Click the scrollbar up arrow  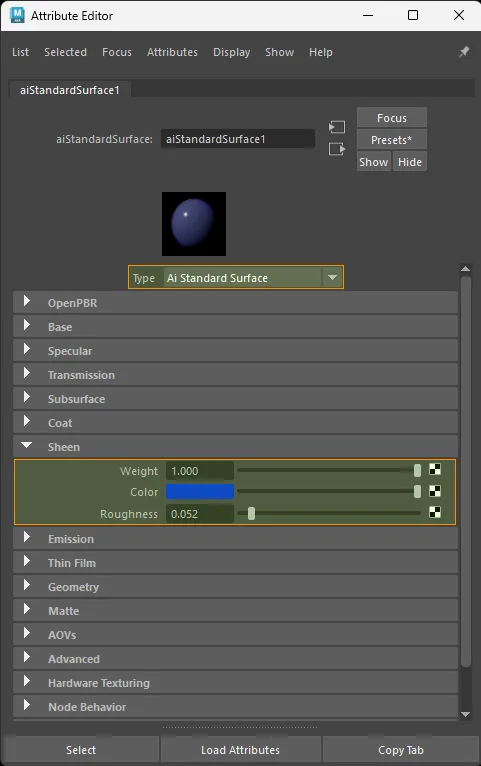(x=465, y=269)
